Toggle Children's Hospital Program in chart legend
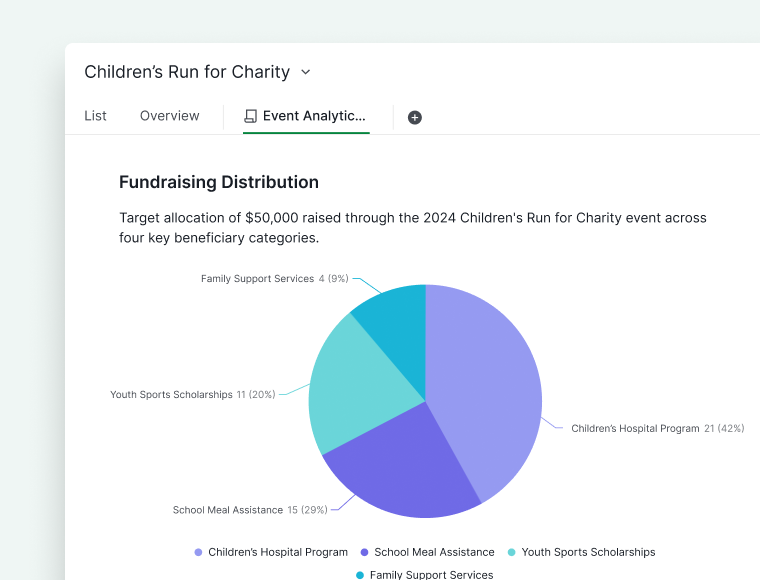This screenshot has height=580, width=760. [x=270, y=552]
